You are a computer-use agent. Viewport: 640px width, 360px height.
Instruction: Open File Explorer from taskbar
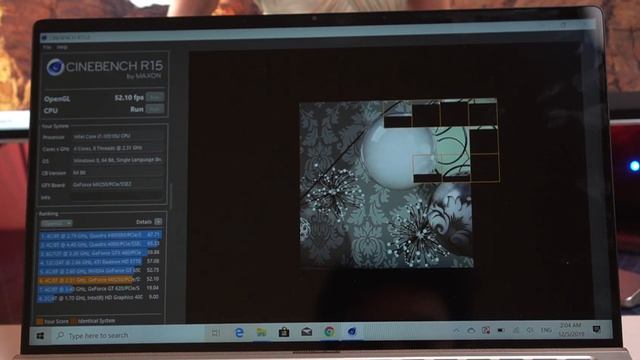[261, 332]
